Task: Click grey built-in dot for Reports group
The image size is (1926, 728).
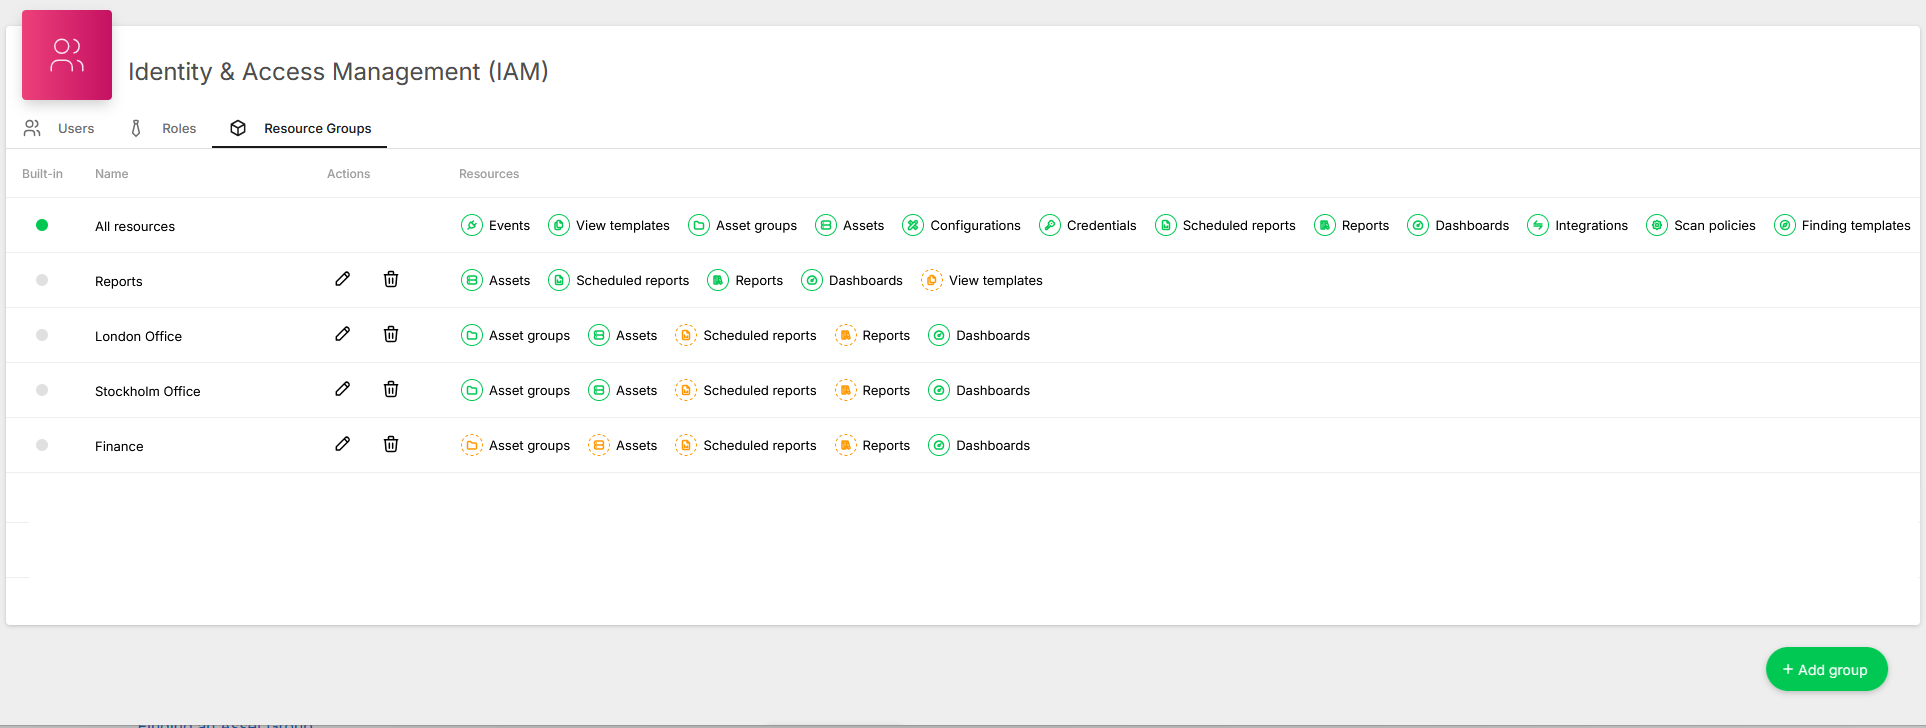Action: [x=42, y=280]
